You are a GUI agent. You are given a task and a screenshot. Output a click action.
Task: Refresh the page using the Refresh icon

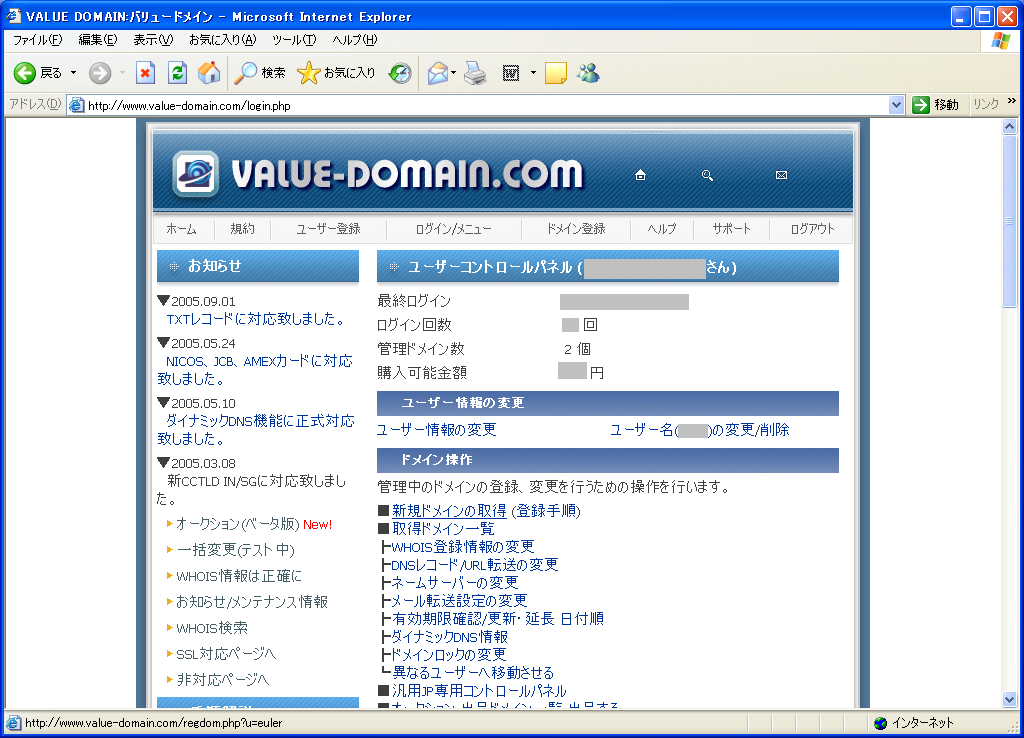177,73
